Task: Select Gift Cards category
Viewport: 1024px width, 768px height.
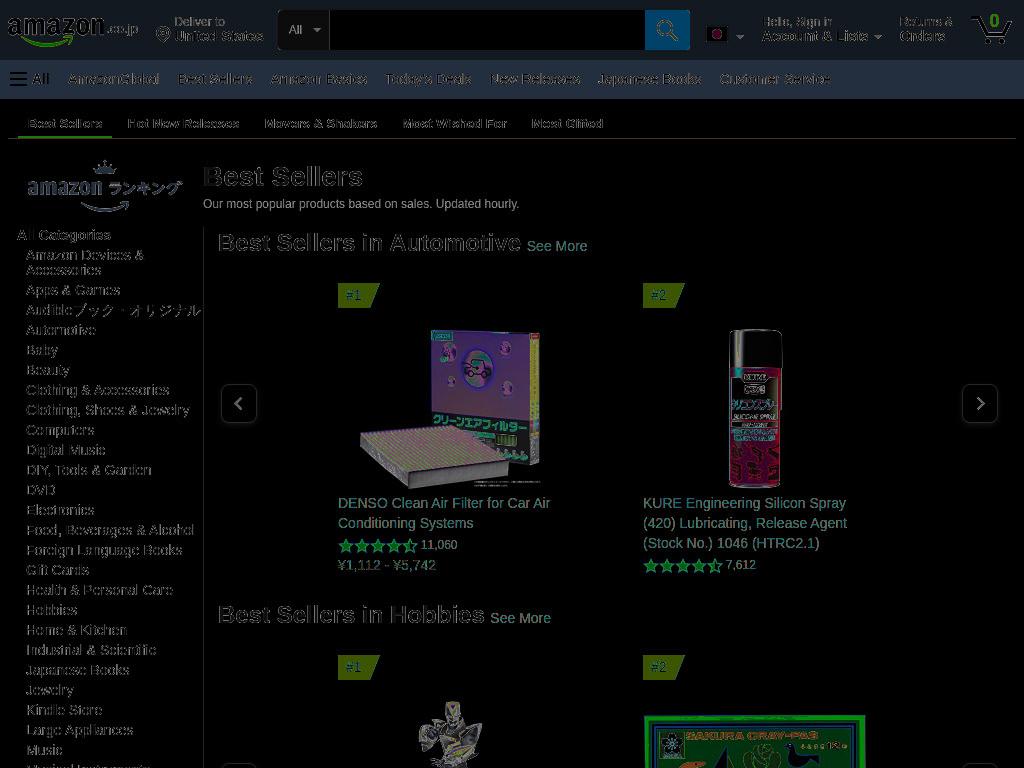Action: click(x=57, y=570)
